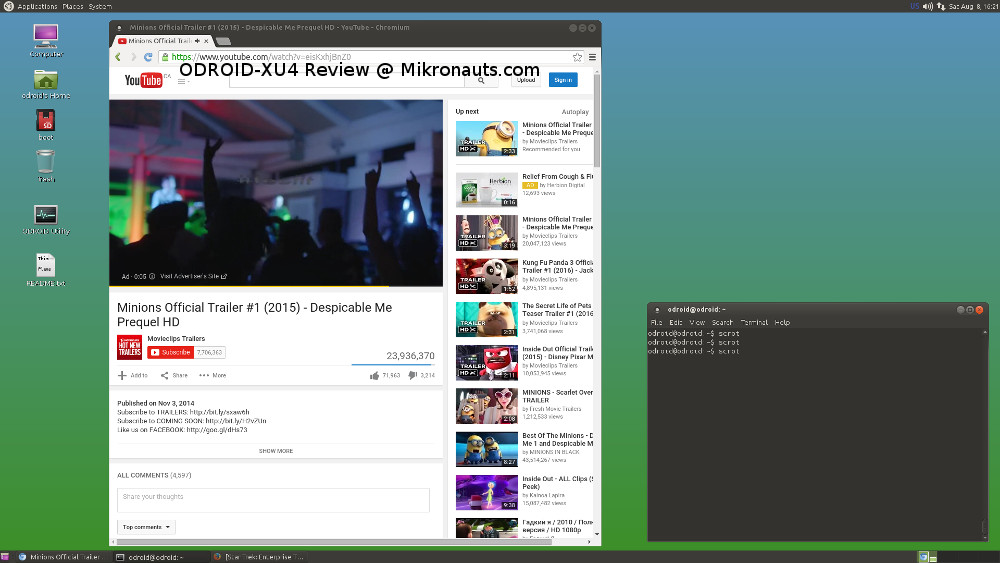Open Relief From Cough ad thumbnail
The width and height of the screenshot is (1000, 563).
pyautogui.click(x=487, y=189)
